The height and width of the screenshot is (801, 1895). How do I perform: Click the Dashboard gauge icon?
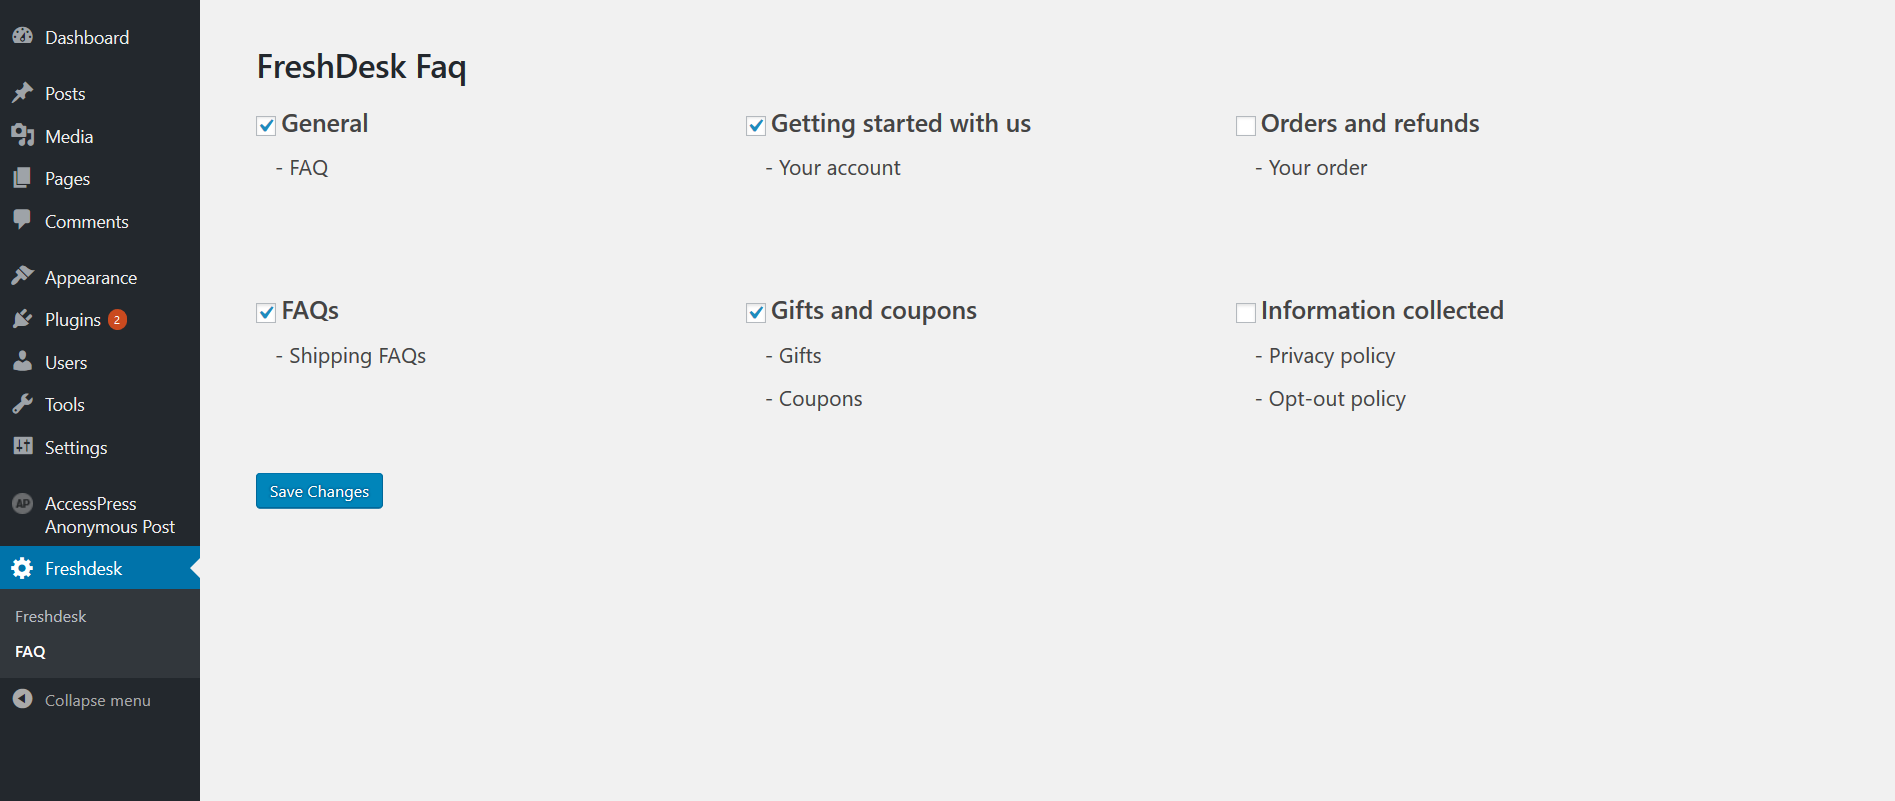[x=22, y=36]
